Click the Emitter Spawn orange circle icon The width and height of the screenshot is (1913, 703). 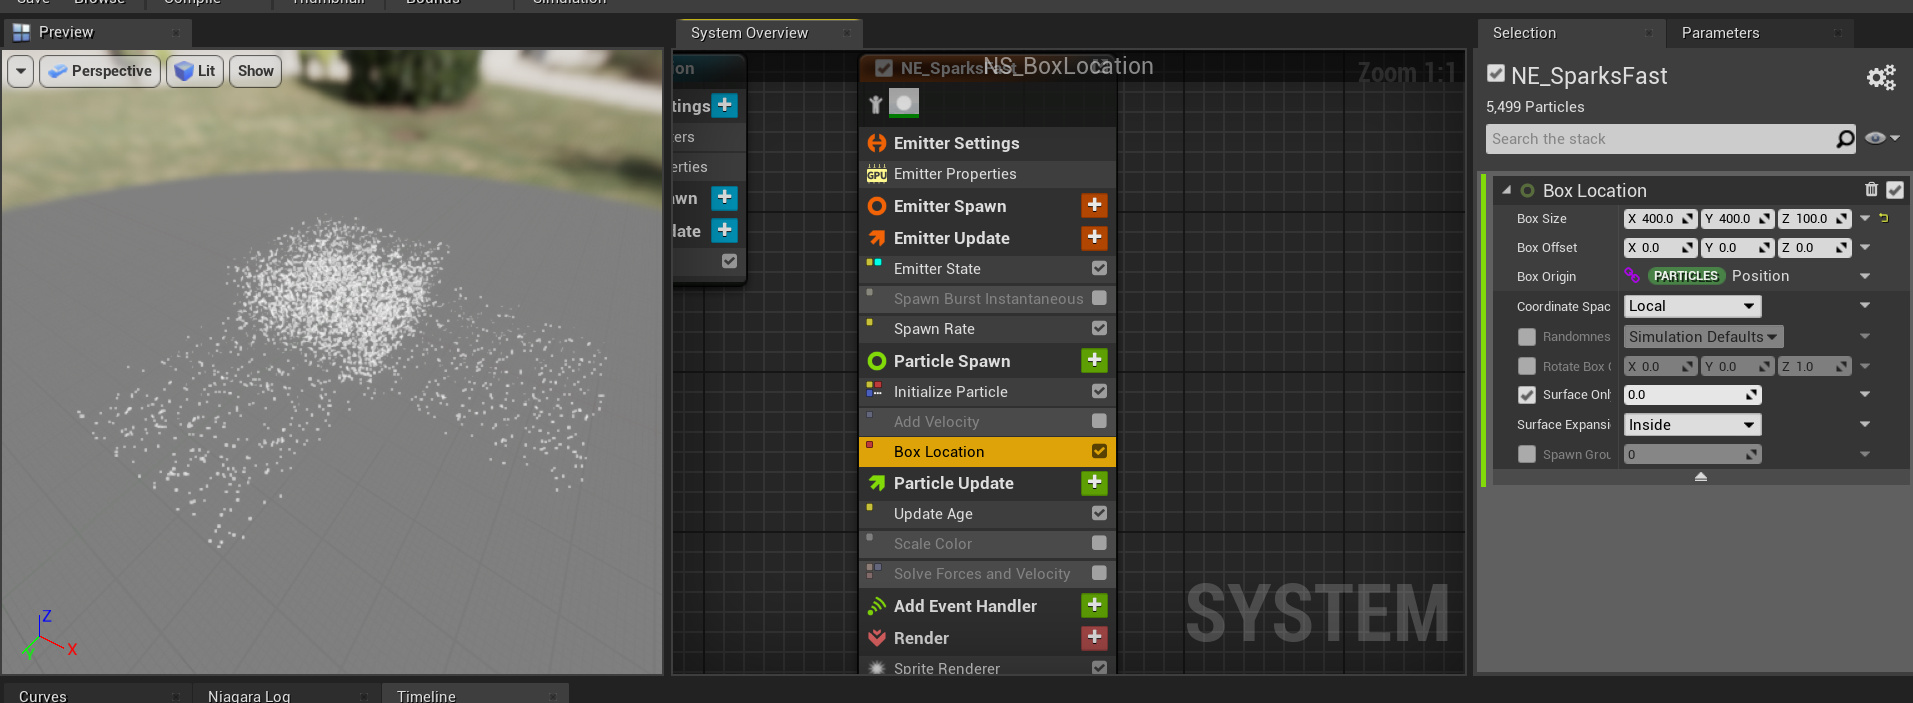coord(877,206)
